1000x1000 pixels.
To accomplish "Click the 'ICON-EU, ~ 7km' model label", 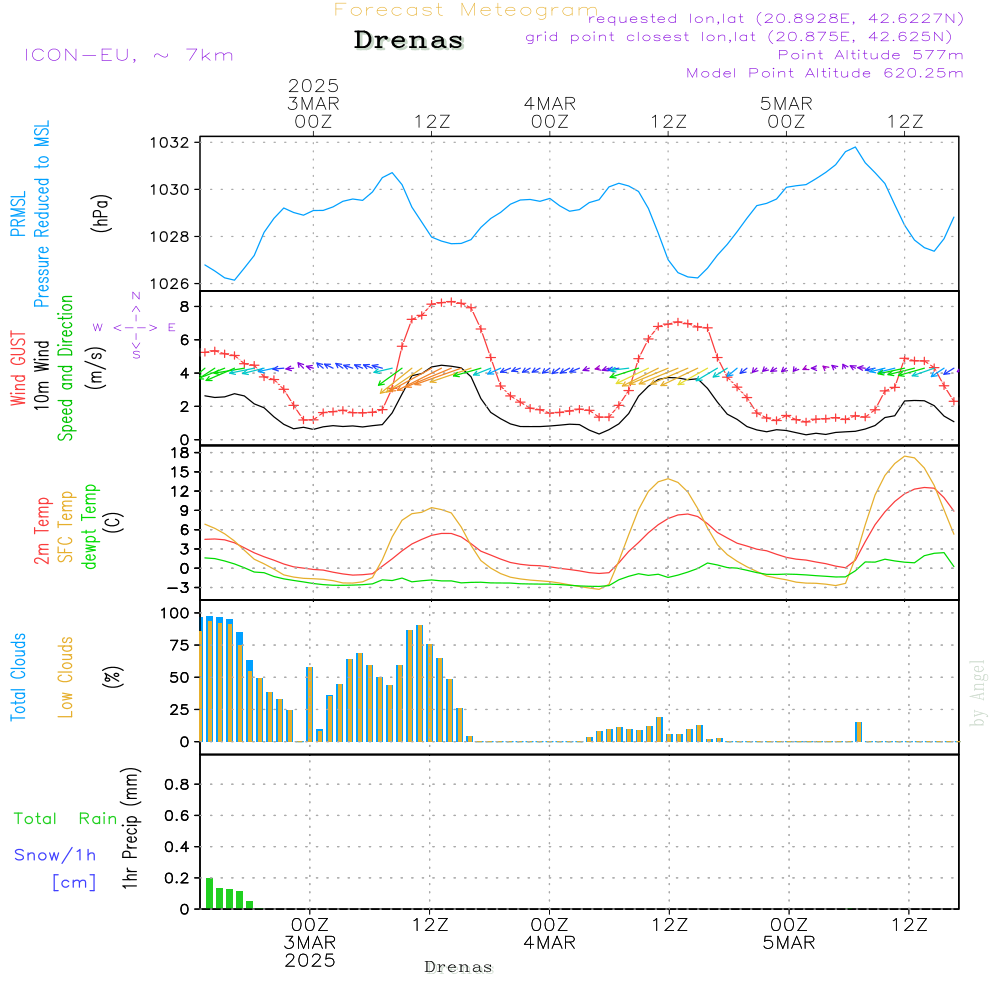I will (129, 55).
